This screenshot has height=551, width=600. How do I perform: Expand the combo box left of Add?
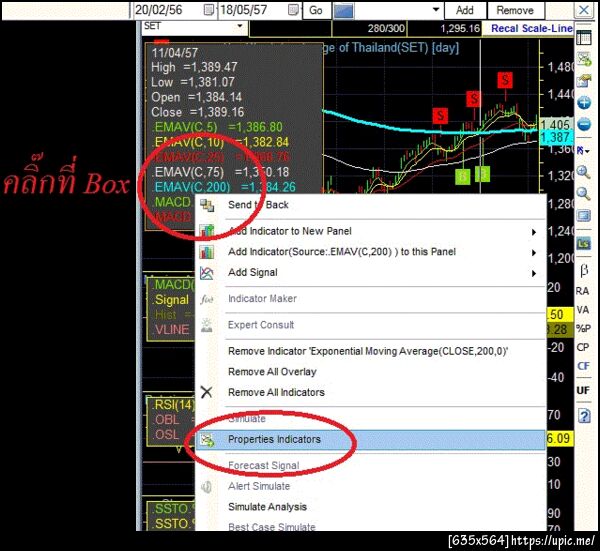[x=436, y=10]
